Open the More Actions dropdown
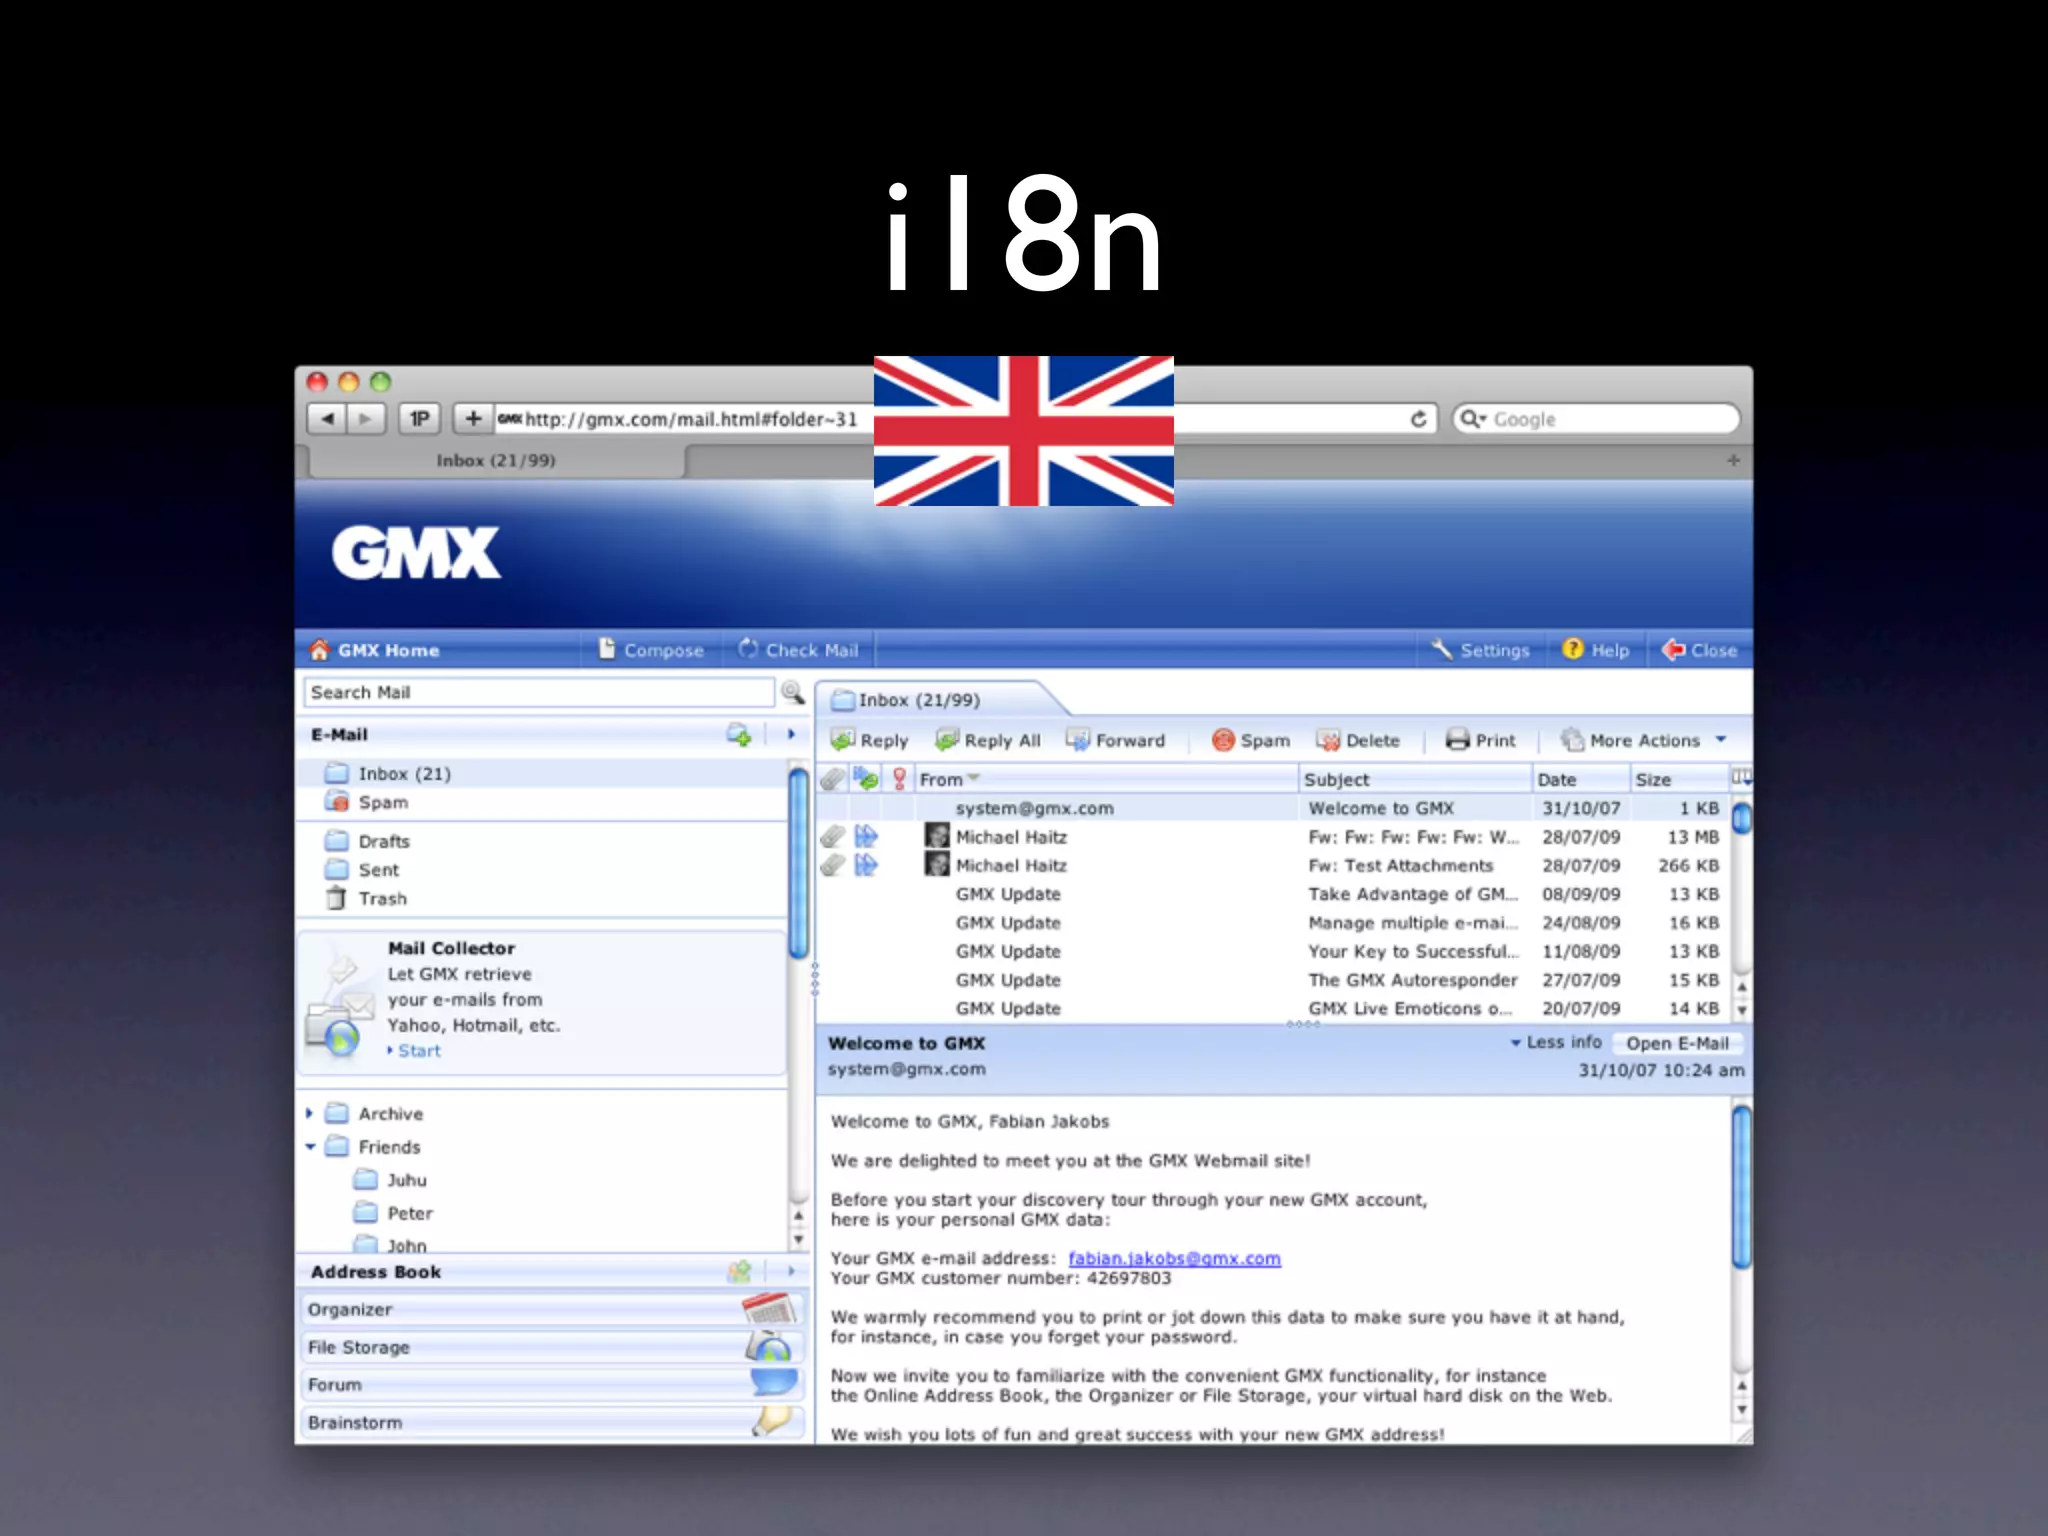 [1644, 740]
